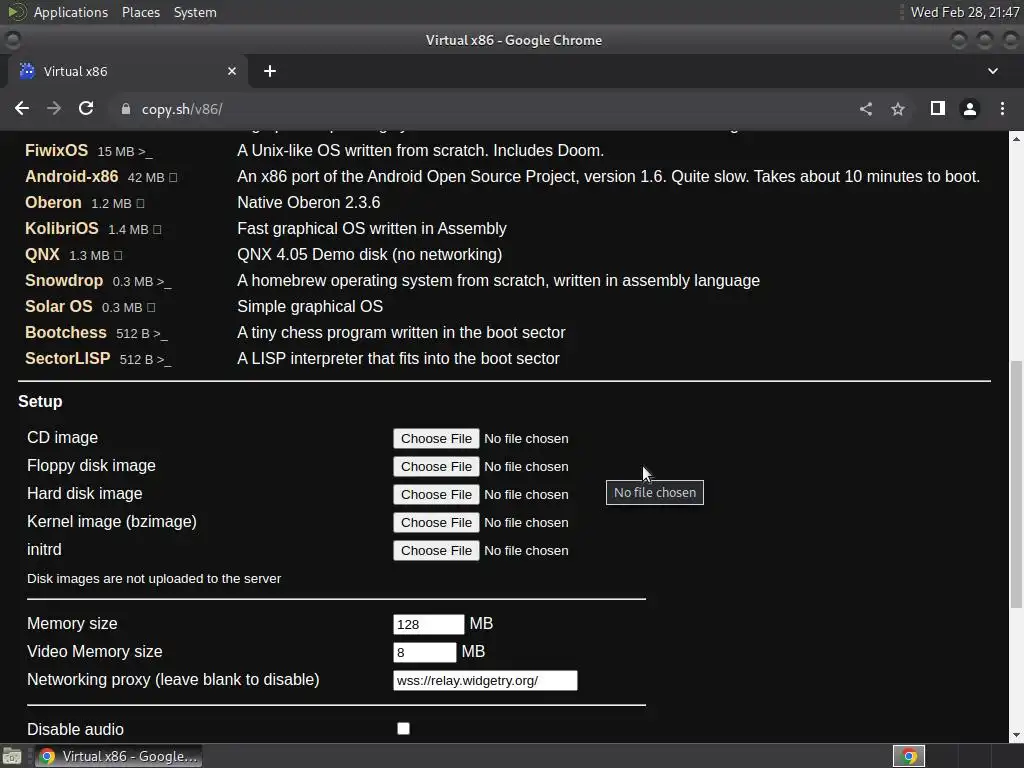Focus the Memory size field
Image resolution: width=1024 pixels, height=768 pixels.
(x=428, y=624)
